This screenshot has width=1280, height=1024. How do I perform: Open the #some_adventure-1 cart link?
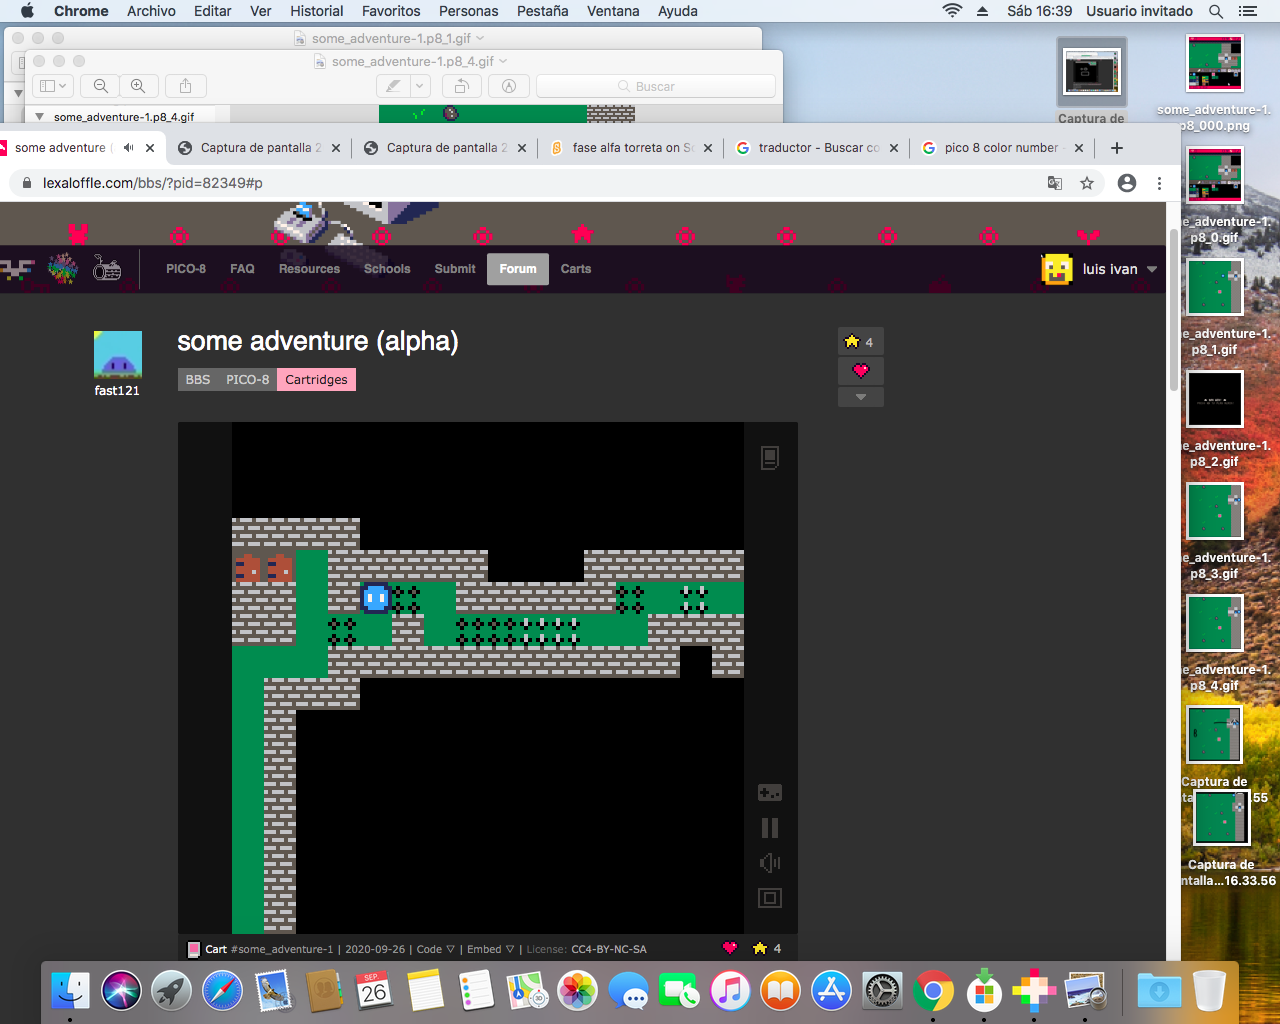tap(282, 949)
